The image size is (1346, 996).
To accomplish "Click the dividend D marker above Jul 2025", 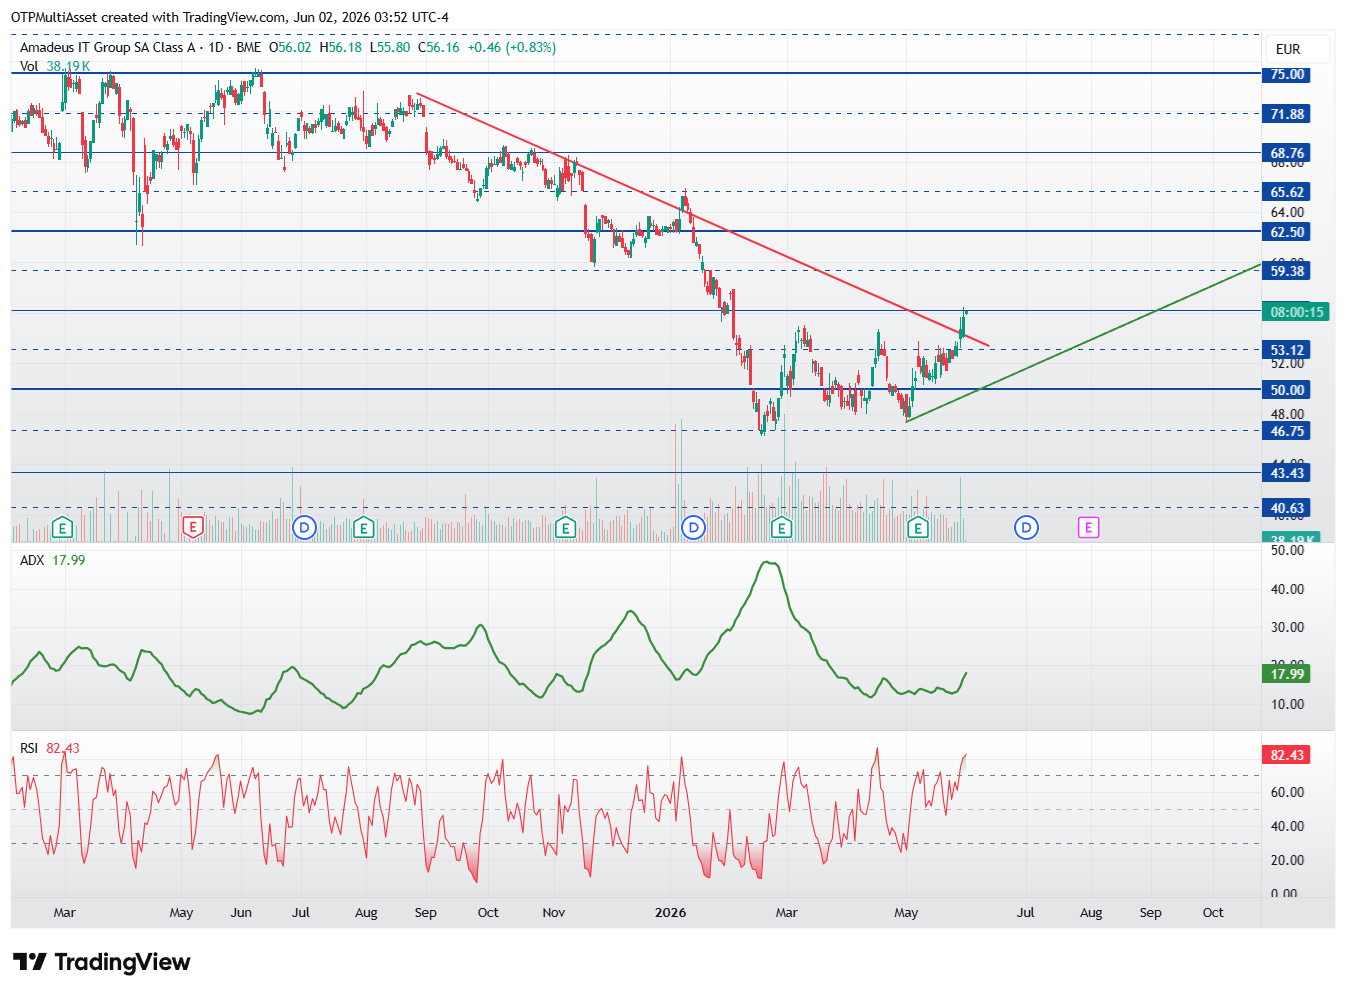I will click(304, 527).
